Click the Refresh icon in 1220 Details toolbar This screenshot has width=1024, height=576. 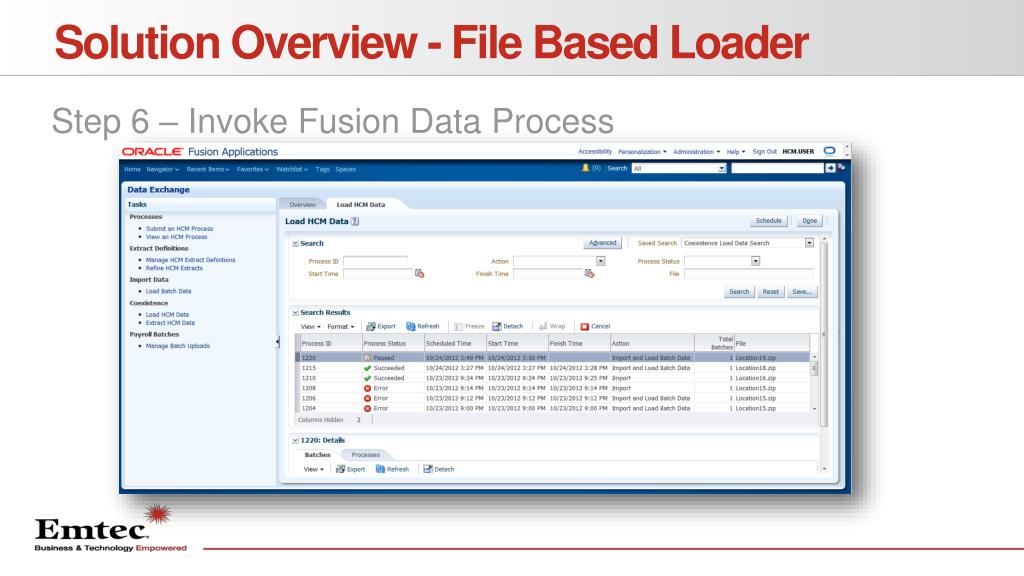click(380, 470)
